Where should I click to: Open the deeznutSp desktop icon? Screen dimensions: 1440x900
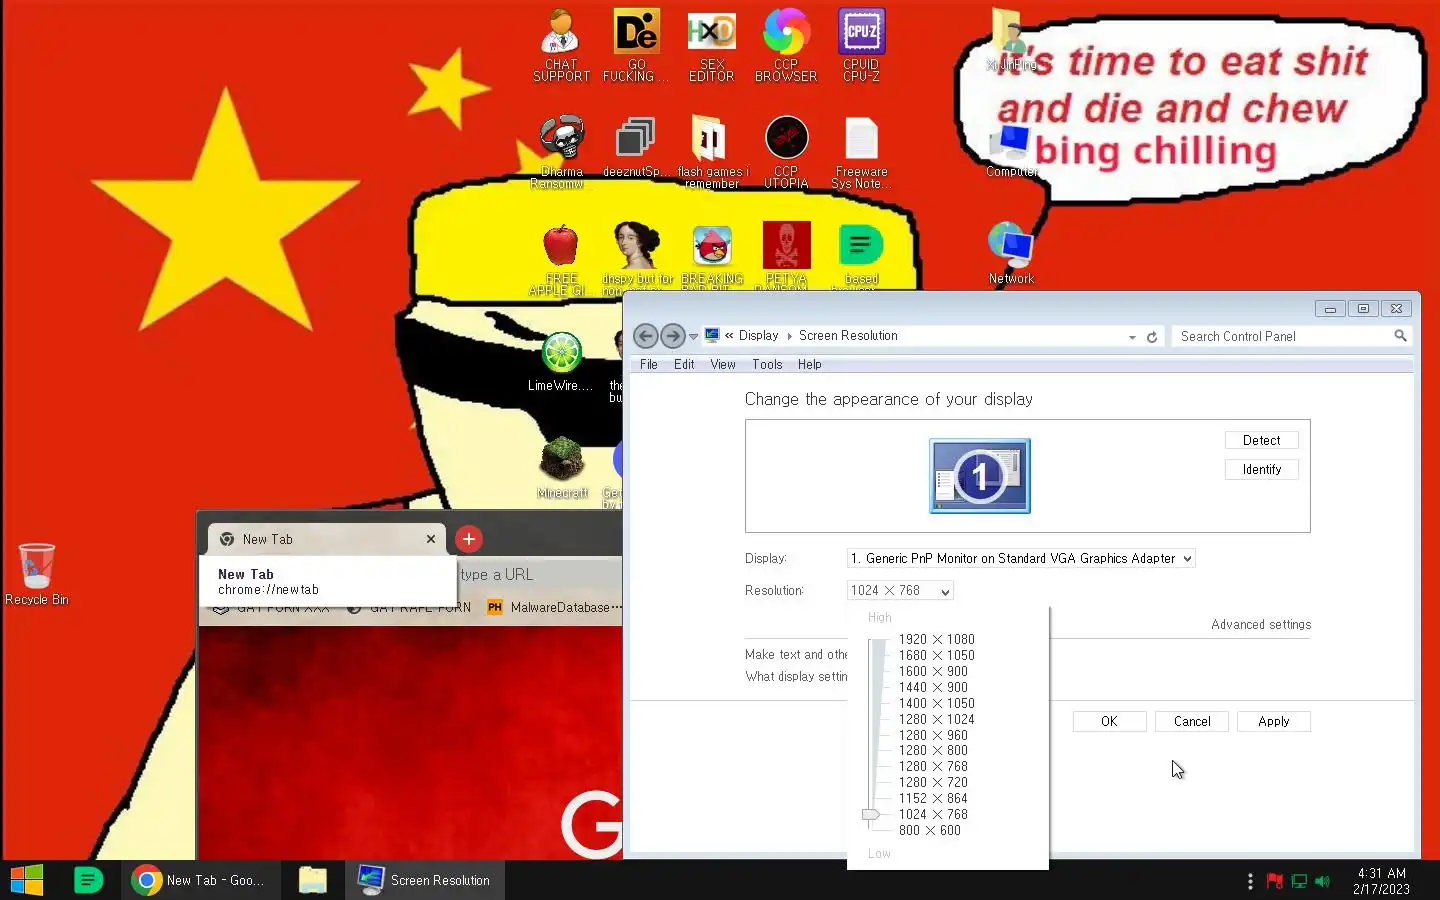[636, 149]
